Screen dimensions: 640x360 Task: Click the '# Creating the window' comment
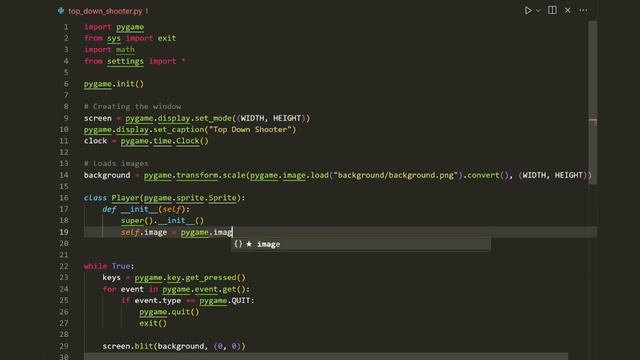[x=133, y=107]
